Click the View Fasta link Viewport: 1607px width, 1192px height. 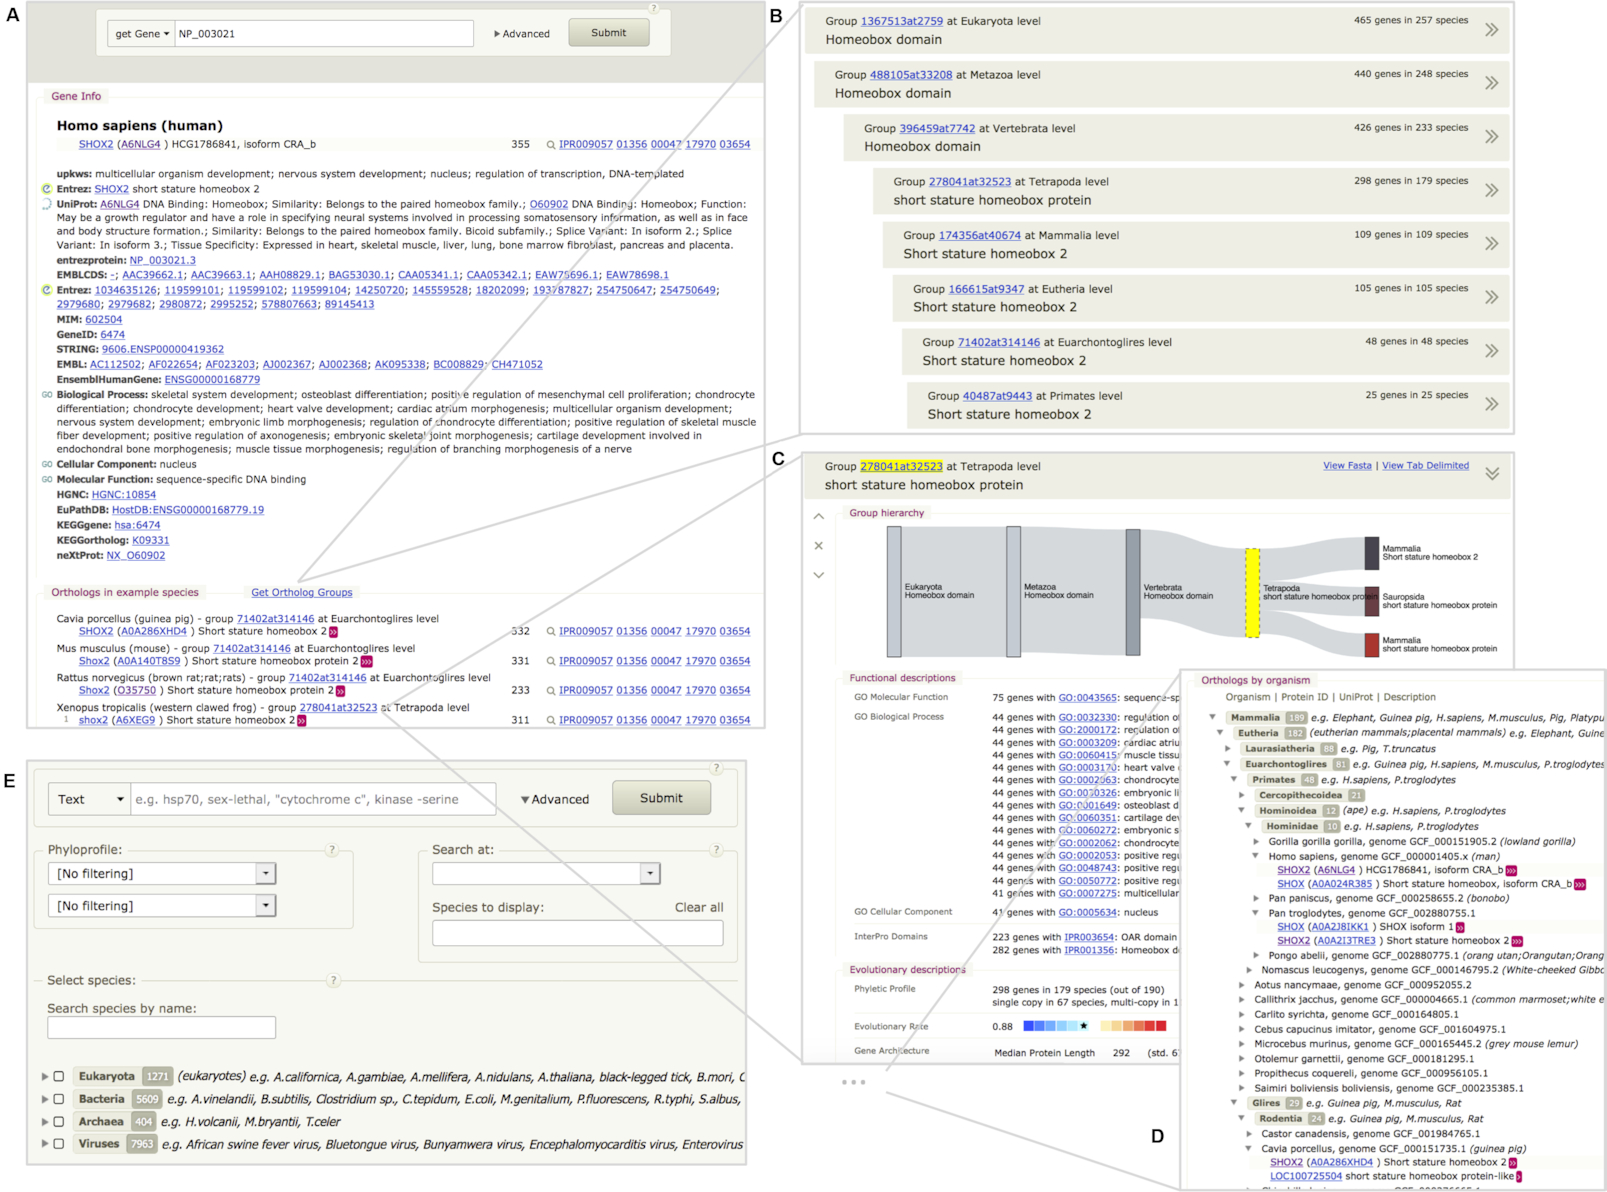1347,466
